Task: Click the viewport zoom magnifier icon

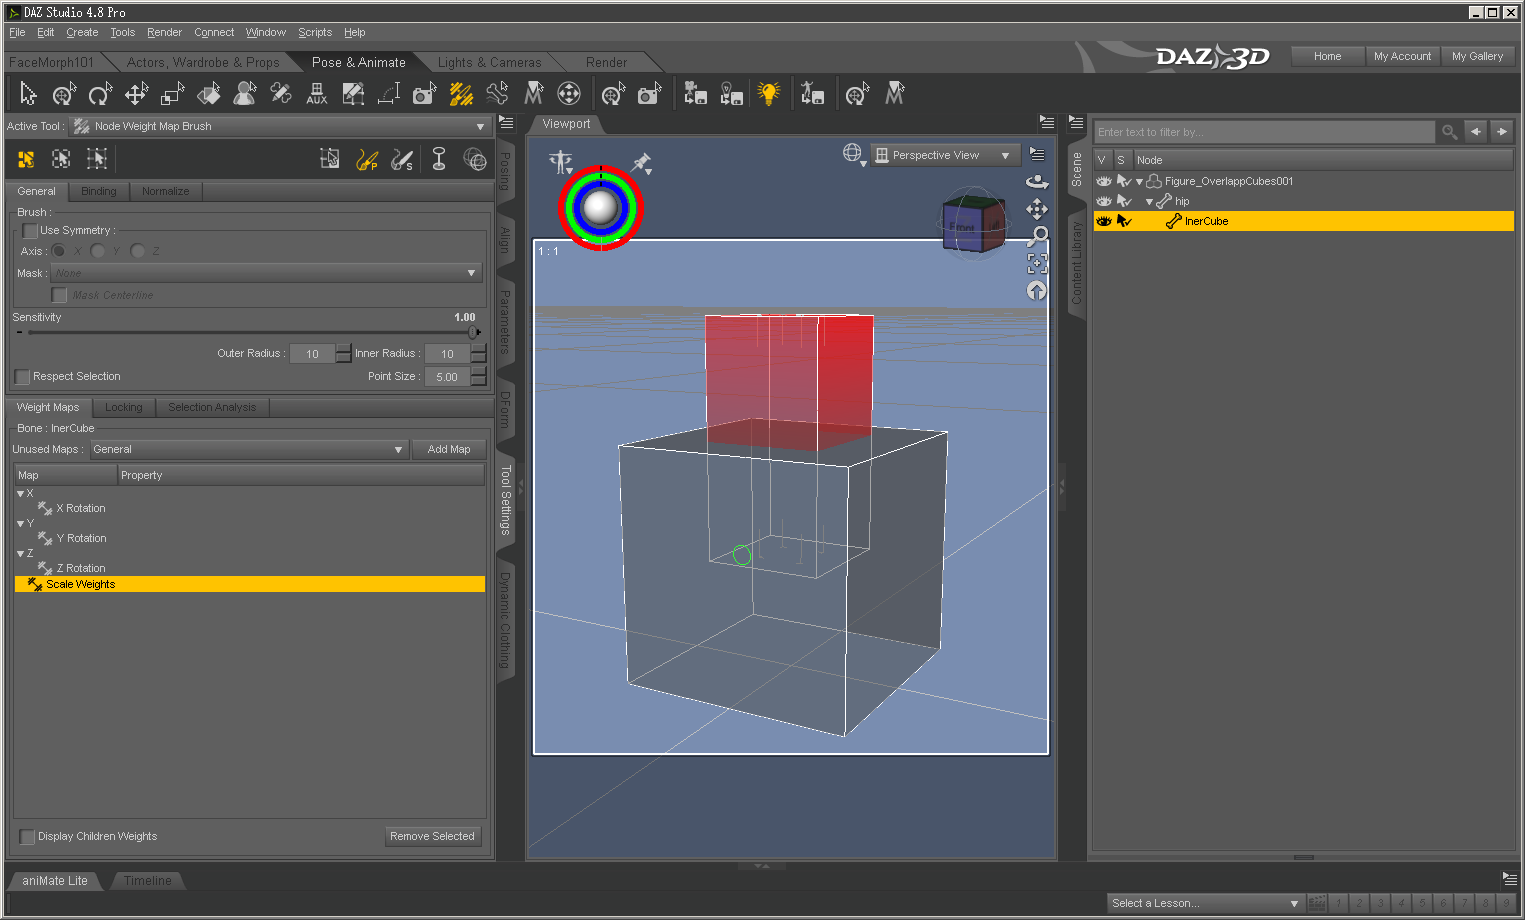Action: 1038,236
